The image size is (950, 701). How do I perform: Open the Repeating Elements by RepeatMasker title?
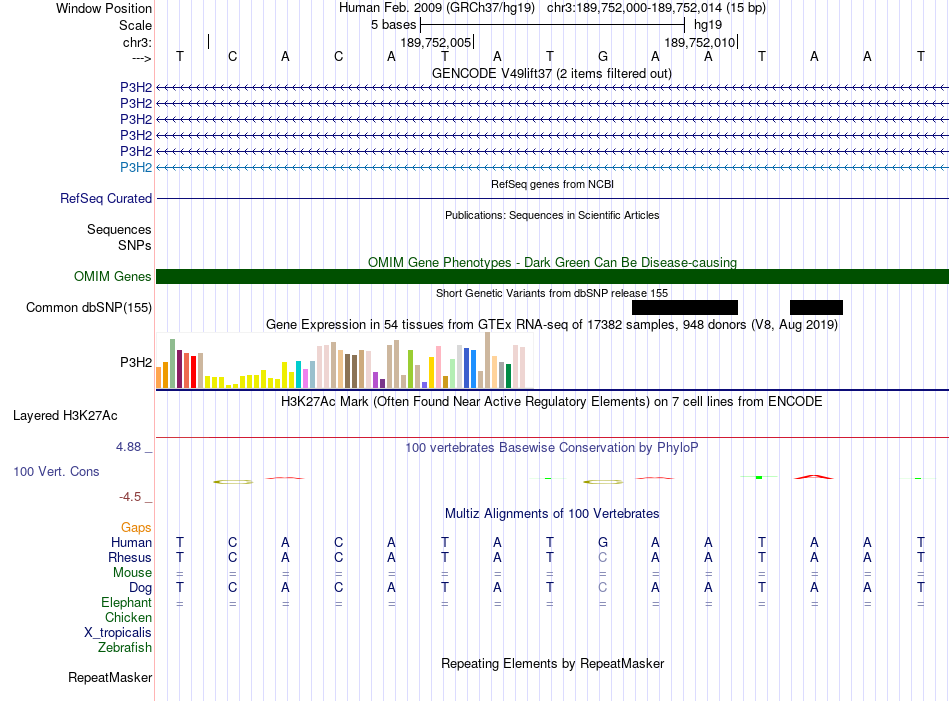tap(553, 663)
